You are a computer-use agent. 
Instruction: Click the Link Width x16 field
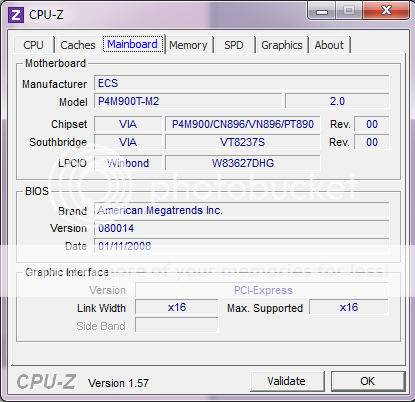[177, 307]
